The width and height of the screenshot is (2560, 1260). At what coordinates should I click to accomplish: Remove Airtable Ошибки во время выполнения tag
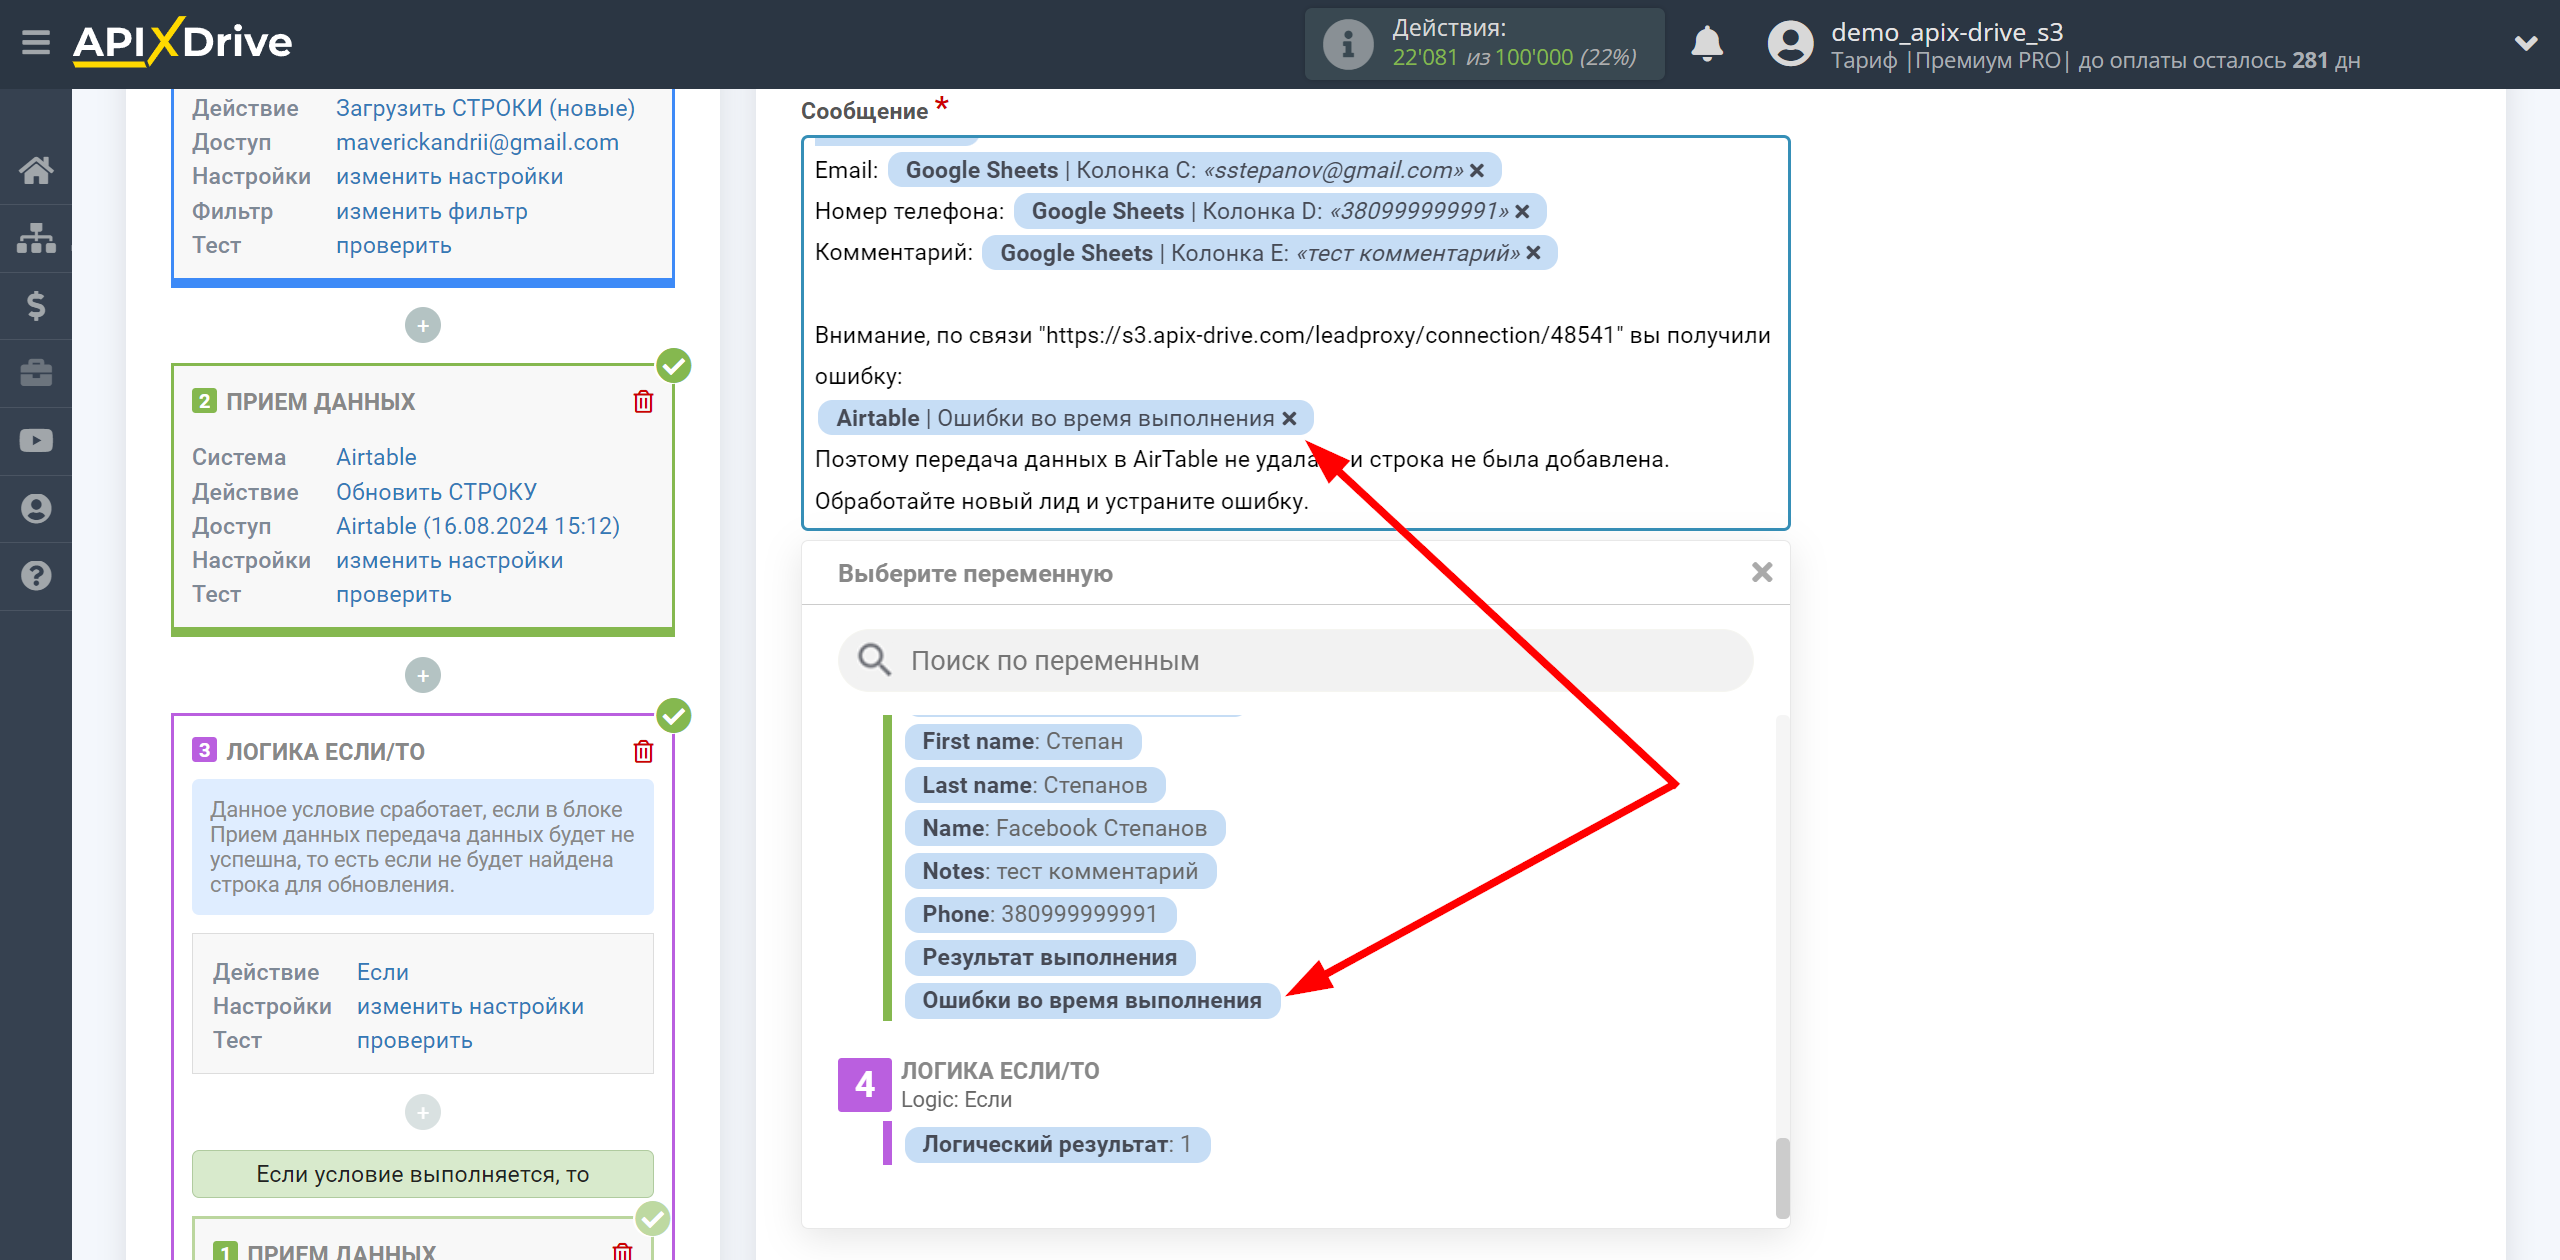tap(1290, 419)
